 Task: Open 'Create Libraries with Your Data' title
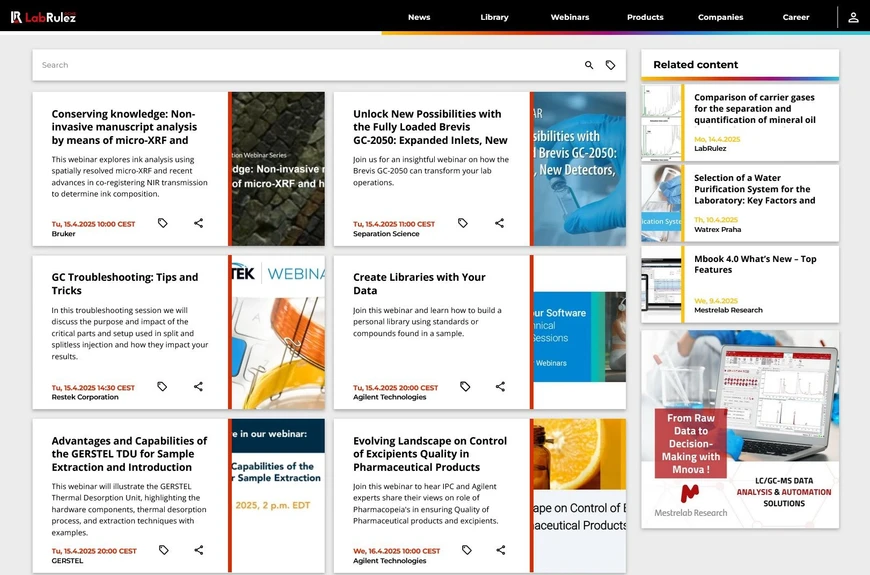pos(419,284)
